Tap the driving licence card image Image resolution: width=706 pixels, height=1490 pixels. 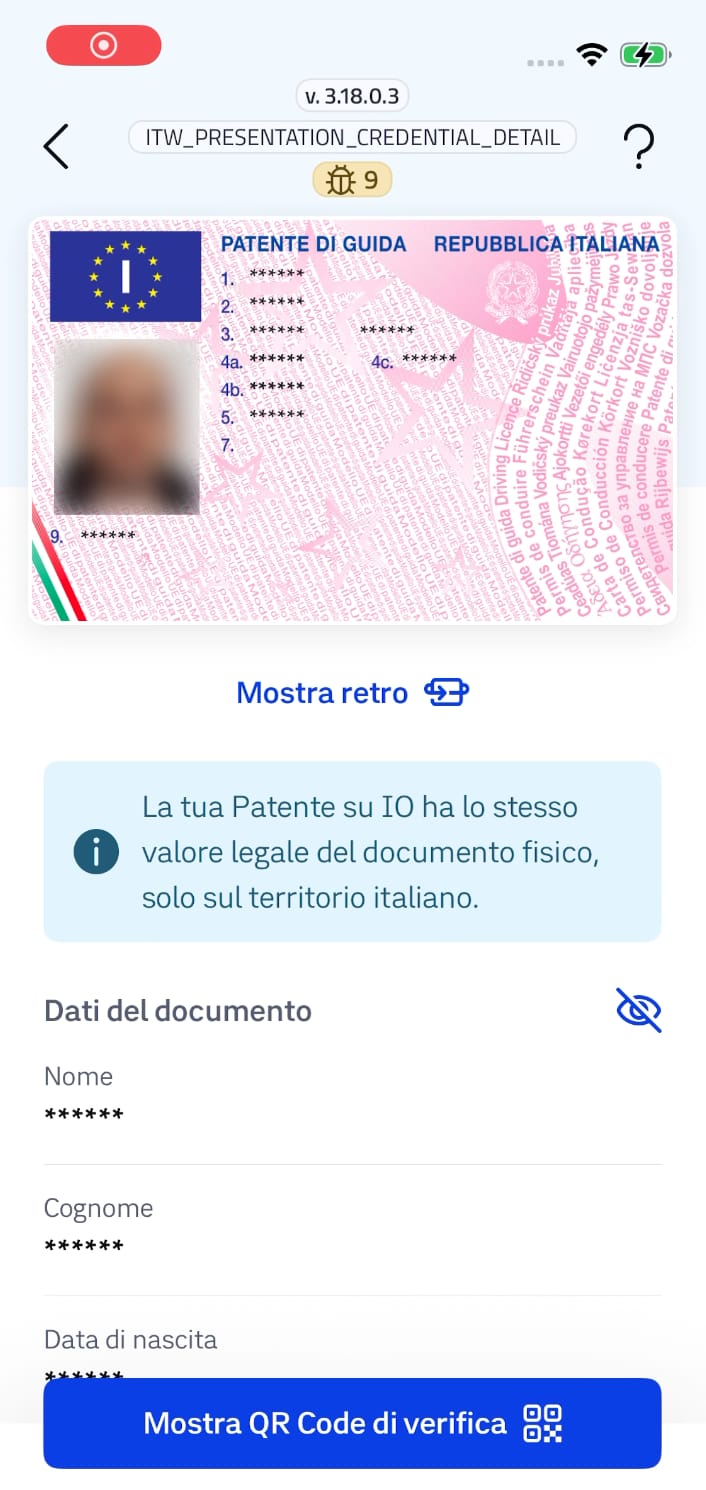click(x=352, y=421)
